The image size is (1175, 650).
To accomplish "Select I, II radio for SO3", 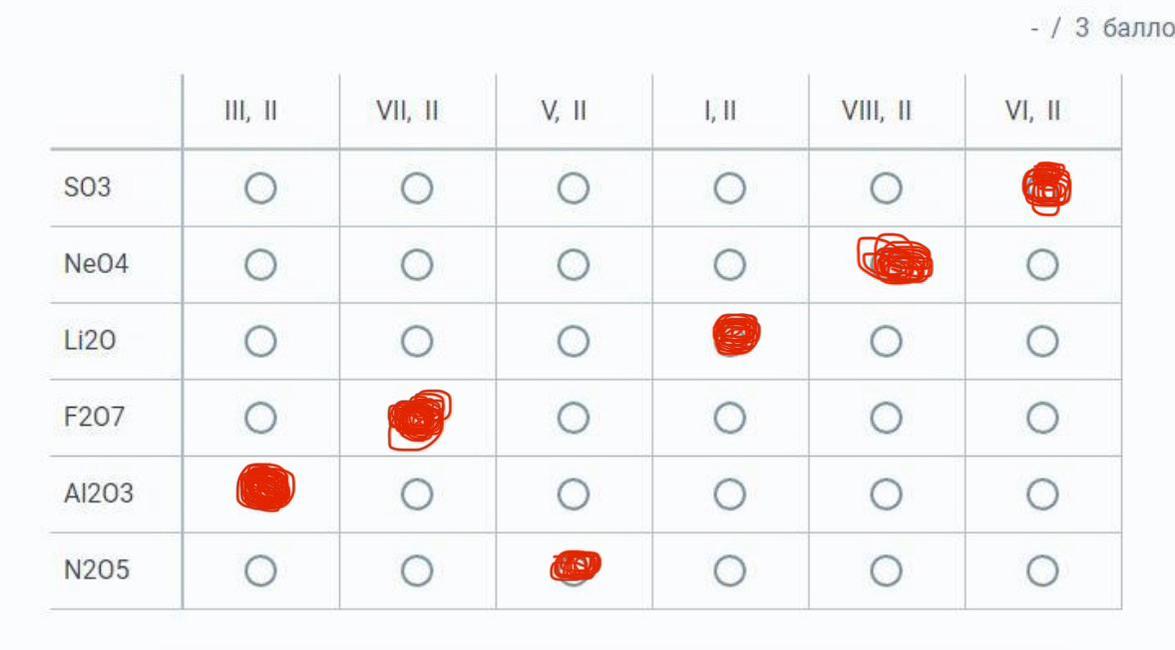I will click(x=729, y=188).
